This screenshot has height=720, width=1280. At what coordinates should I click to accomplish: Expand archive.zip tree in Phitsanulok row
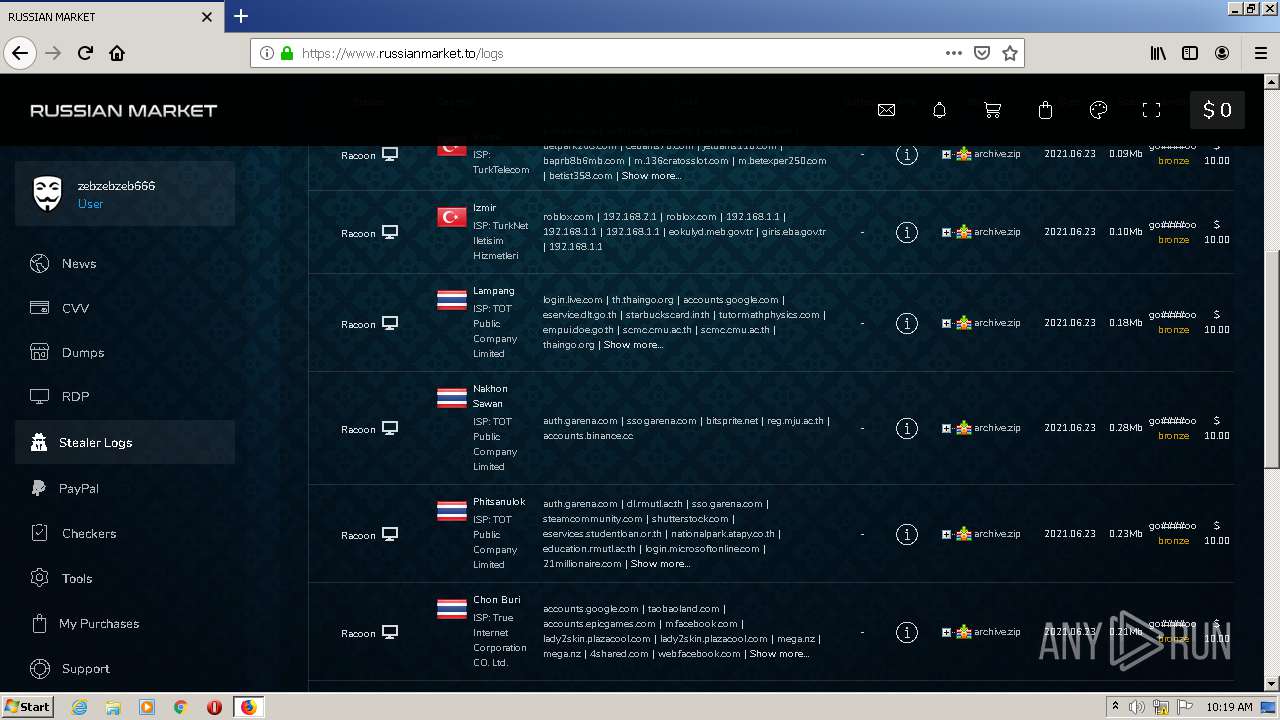pyautogui.click(x=946, y=534)
